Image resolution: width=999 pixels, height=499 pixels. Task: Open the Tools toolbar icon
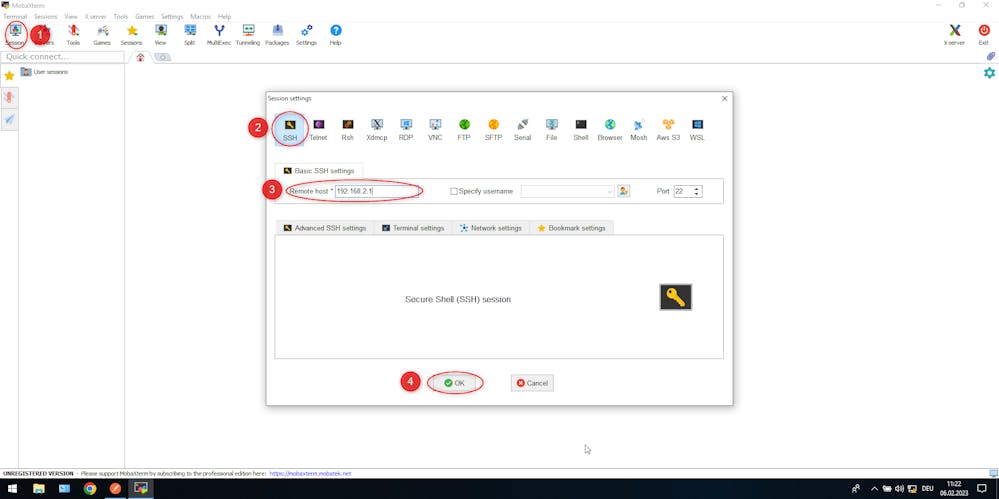[x=73, y=34]
